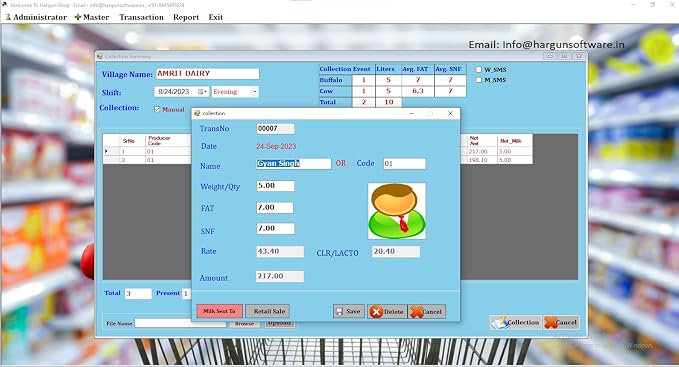Close the collection dialog with X
The width and height of the screenshot is (679, 367).
(450, 113)
